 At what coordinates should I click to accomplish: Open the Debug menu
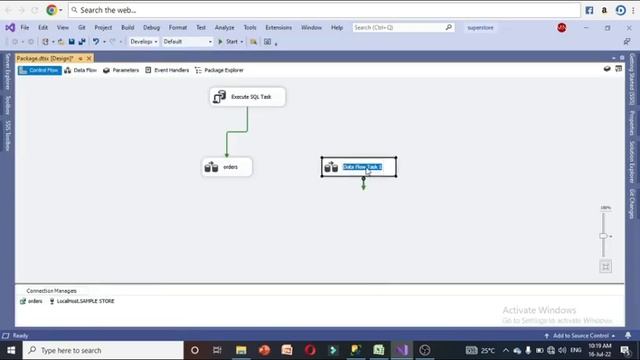[x=151, y=27]
